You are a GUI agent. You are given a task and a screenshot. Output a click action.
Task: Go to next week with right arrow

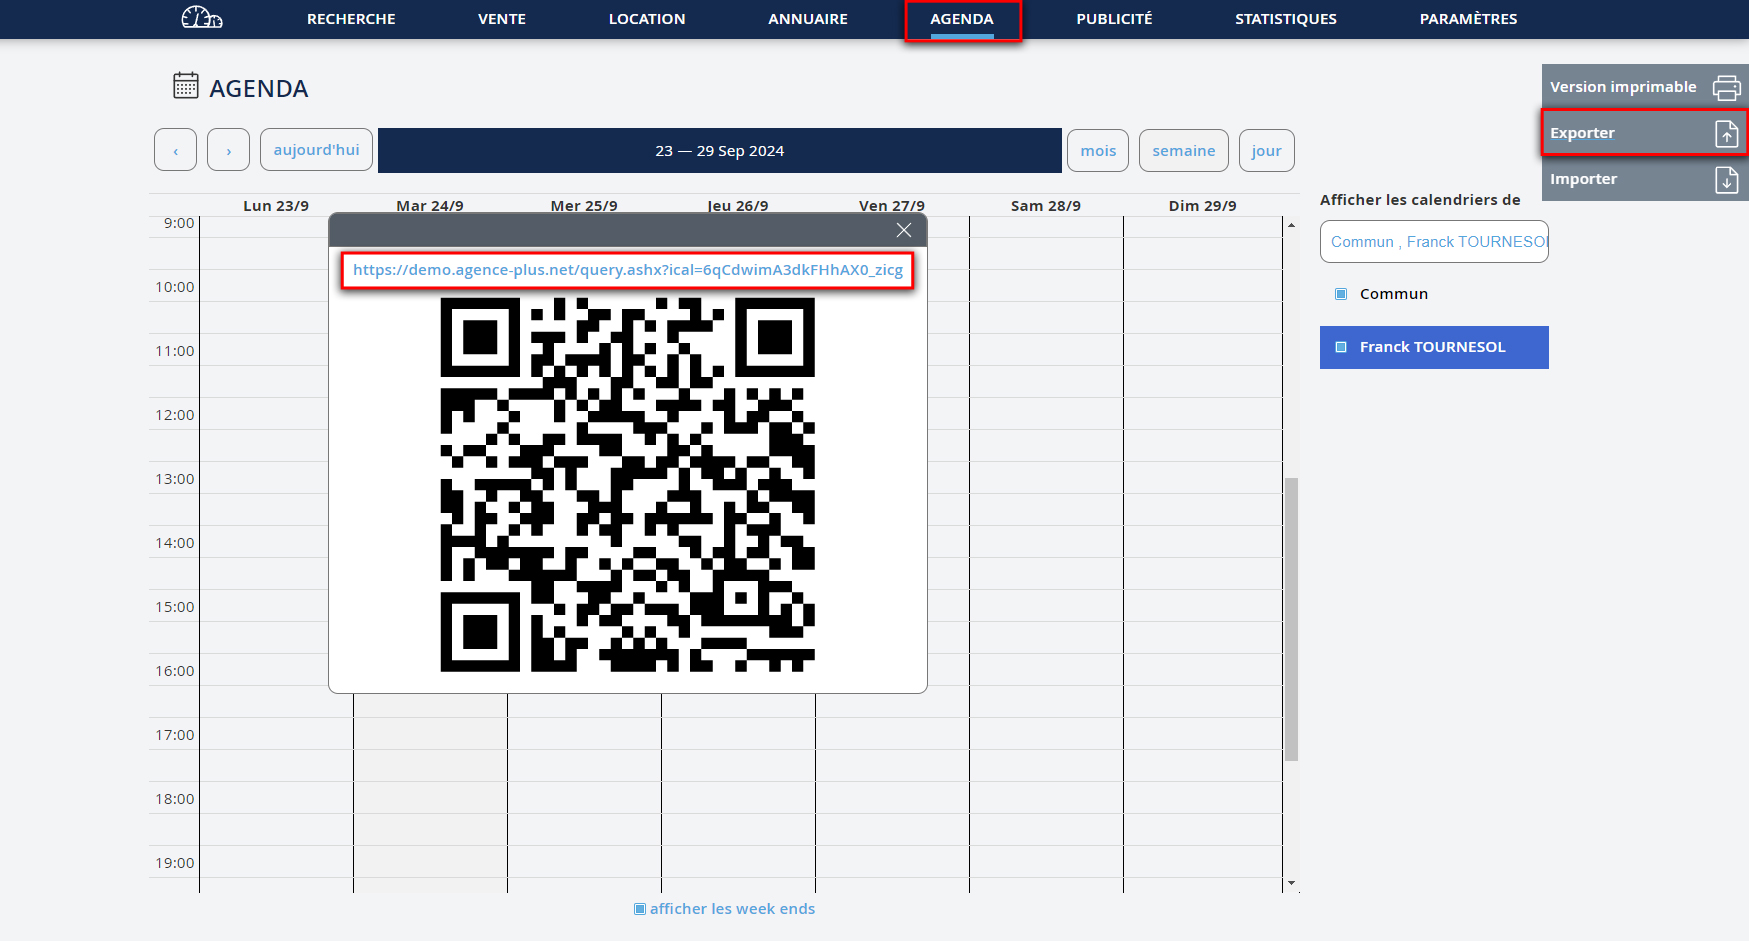tap(228, 151)
